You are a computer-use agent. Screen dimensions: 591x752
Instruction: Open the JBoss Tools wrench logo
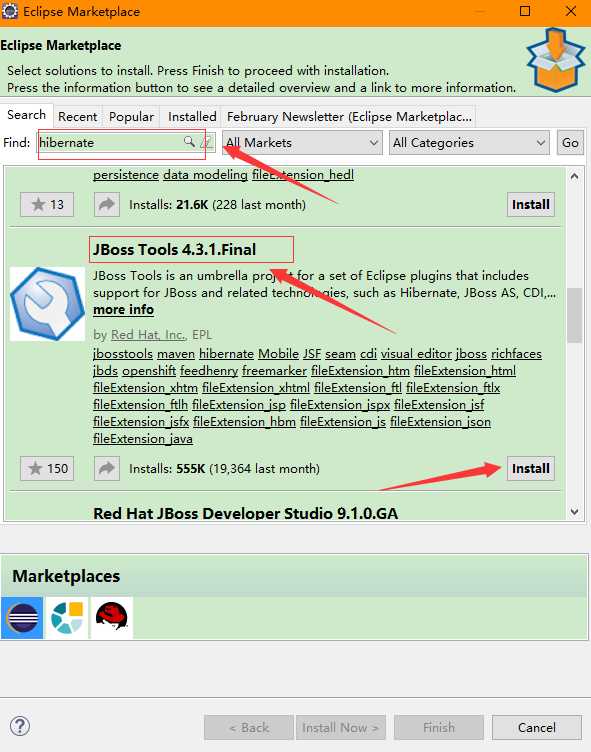(x=47, y=304)
